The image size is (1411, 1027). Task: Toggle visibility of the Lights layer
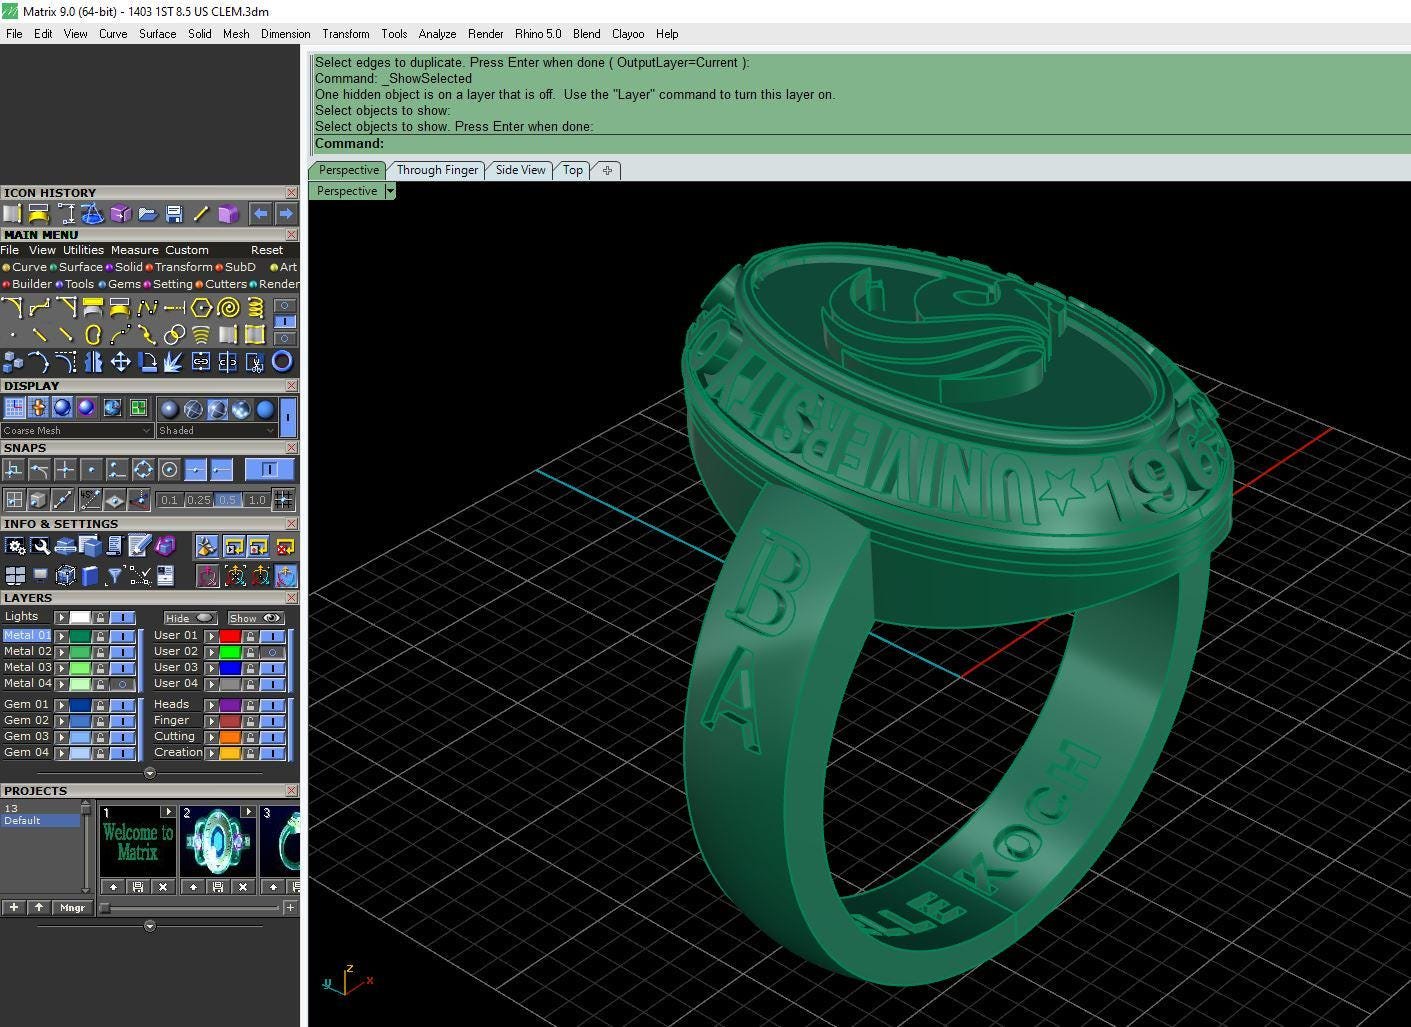122,617
